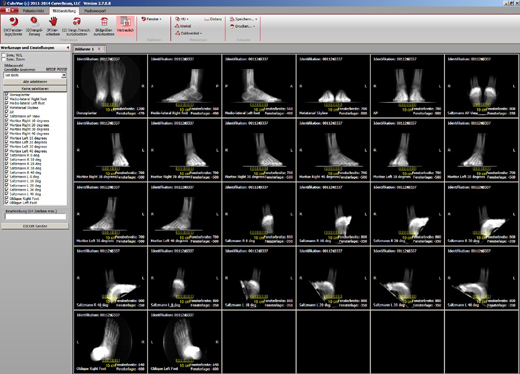
Task: Pick the Distanz measurement tool
Action: click(x=213, y=19)
